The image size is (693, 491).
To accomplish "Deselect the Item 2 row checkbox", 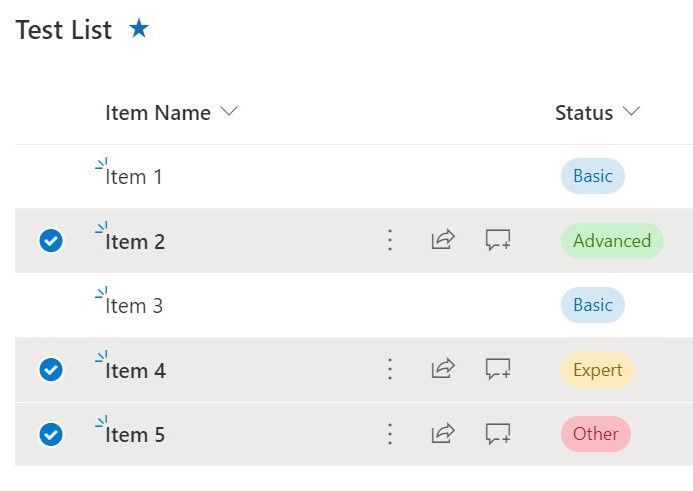I will pos(50,241).
